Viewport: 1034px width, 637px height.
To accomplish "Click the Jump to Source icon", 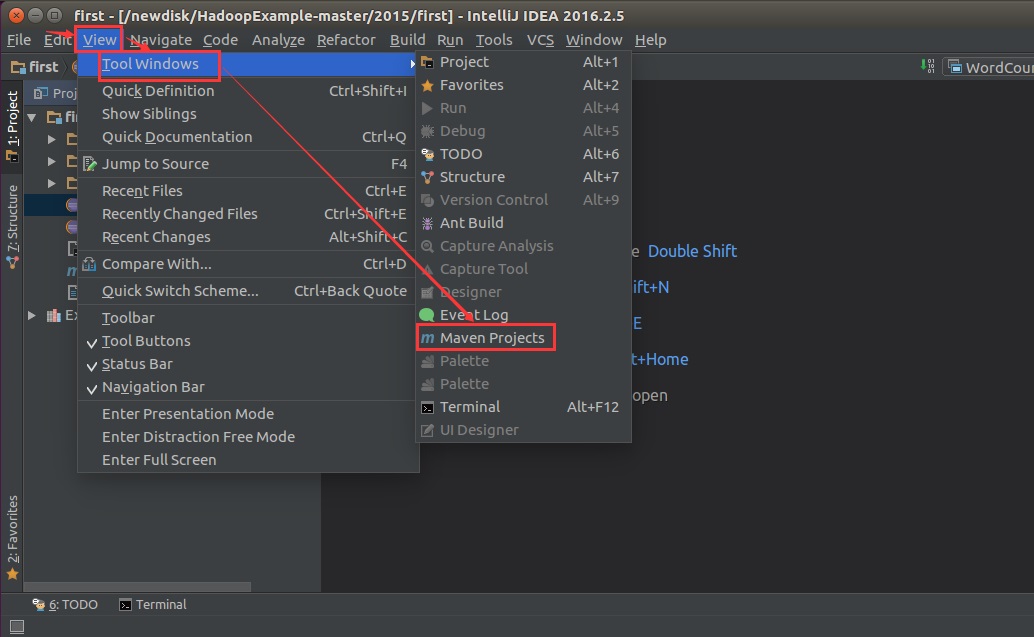I will tap(90, 164).
